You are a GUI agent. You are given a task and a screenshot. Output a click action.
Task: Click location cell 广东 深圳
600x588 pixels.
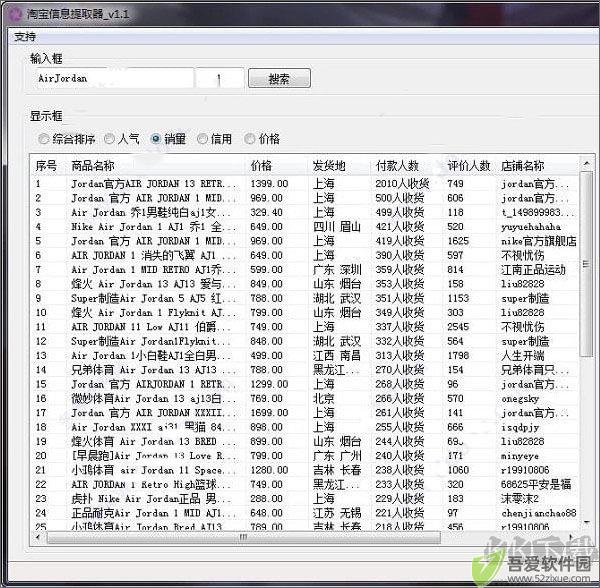coord(337,270)
